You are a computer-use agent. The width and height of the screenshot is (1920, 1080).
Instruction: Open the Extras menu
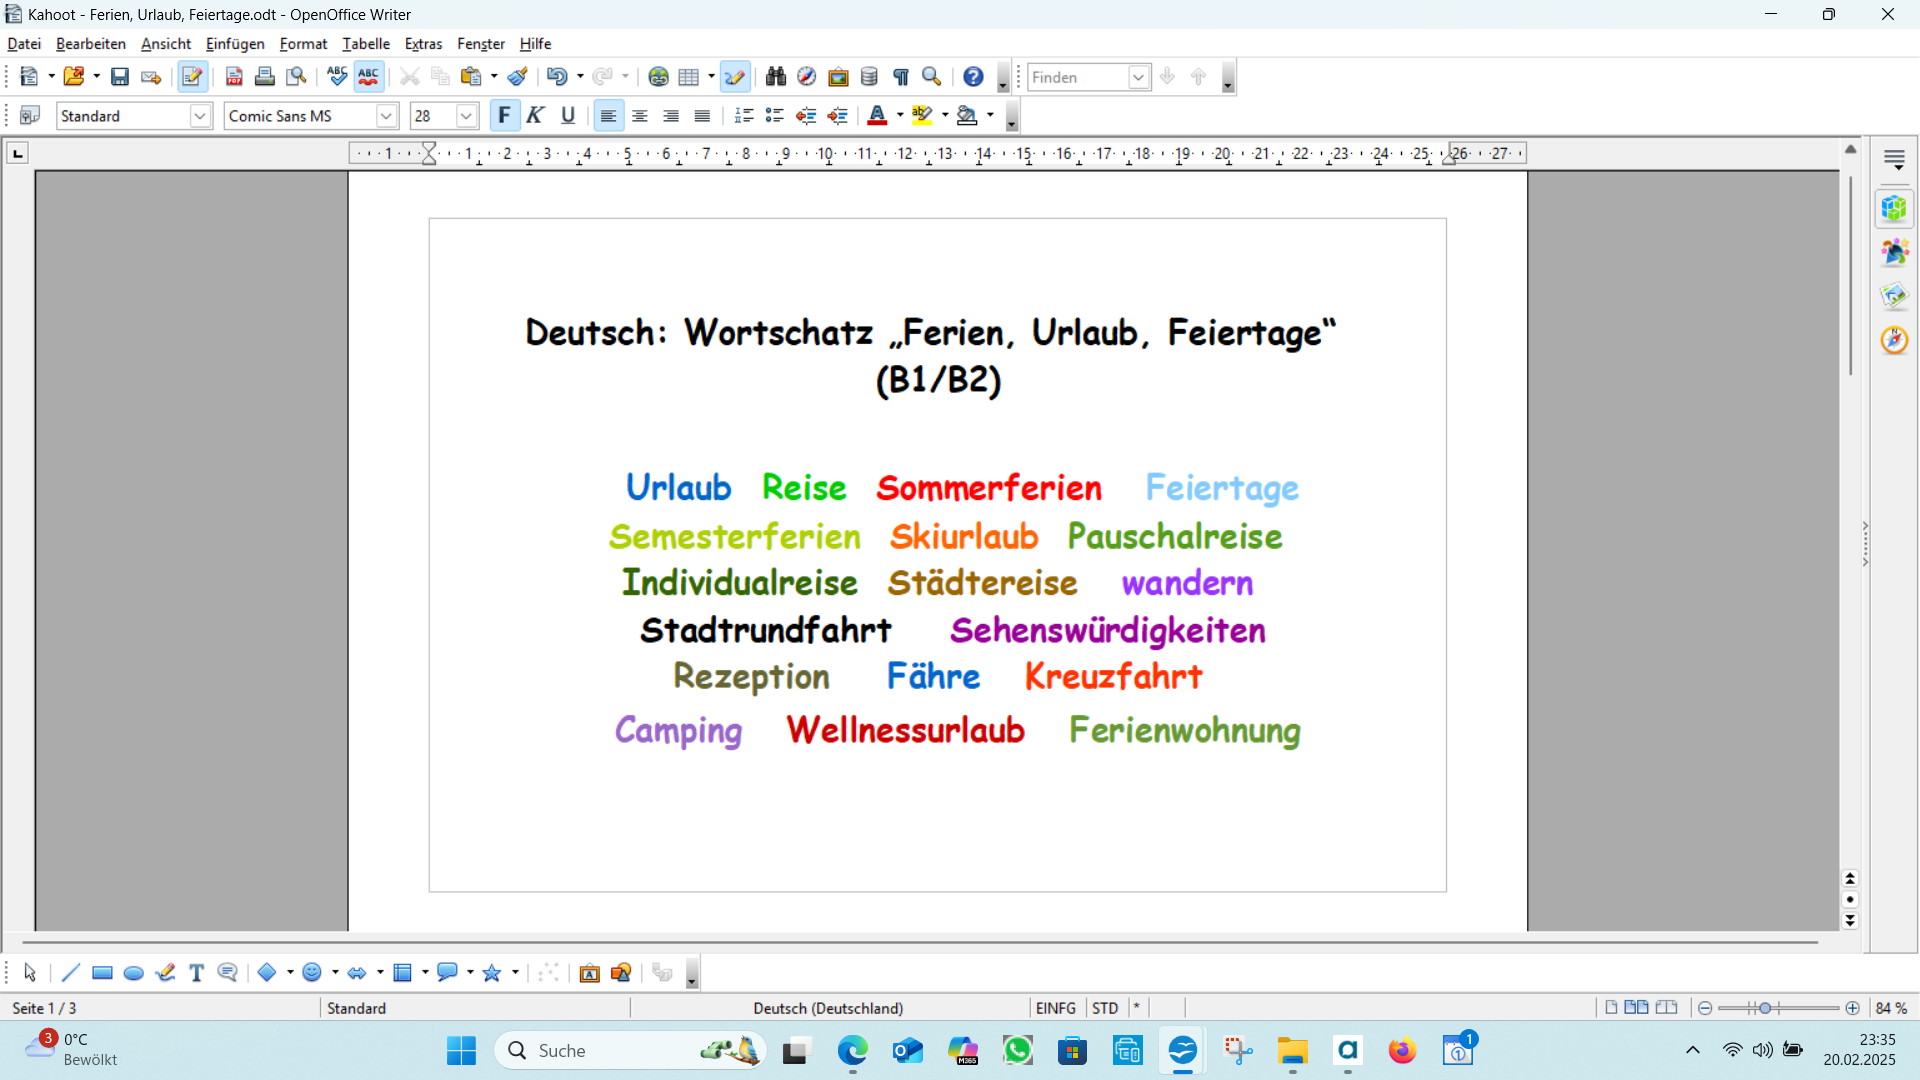pyautogui.click(x=424, y=43)
